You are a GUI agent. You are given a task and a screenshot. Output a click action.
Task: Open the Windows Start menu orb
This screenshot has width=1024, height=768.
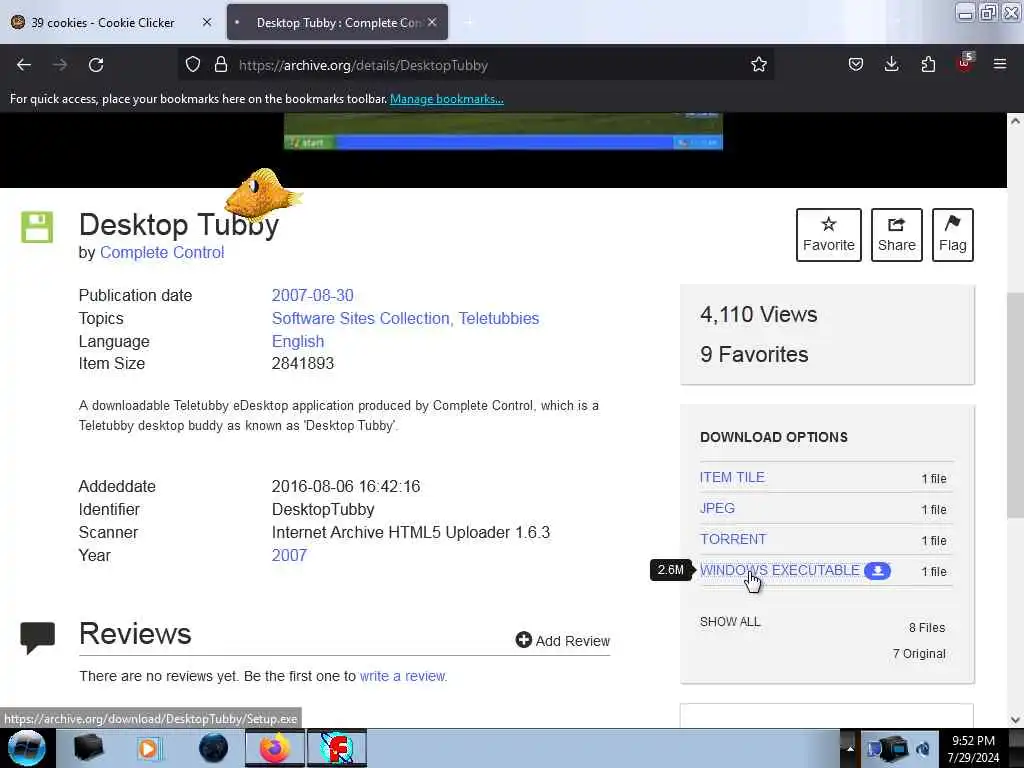(x=26, y=748)
